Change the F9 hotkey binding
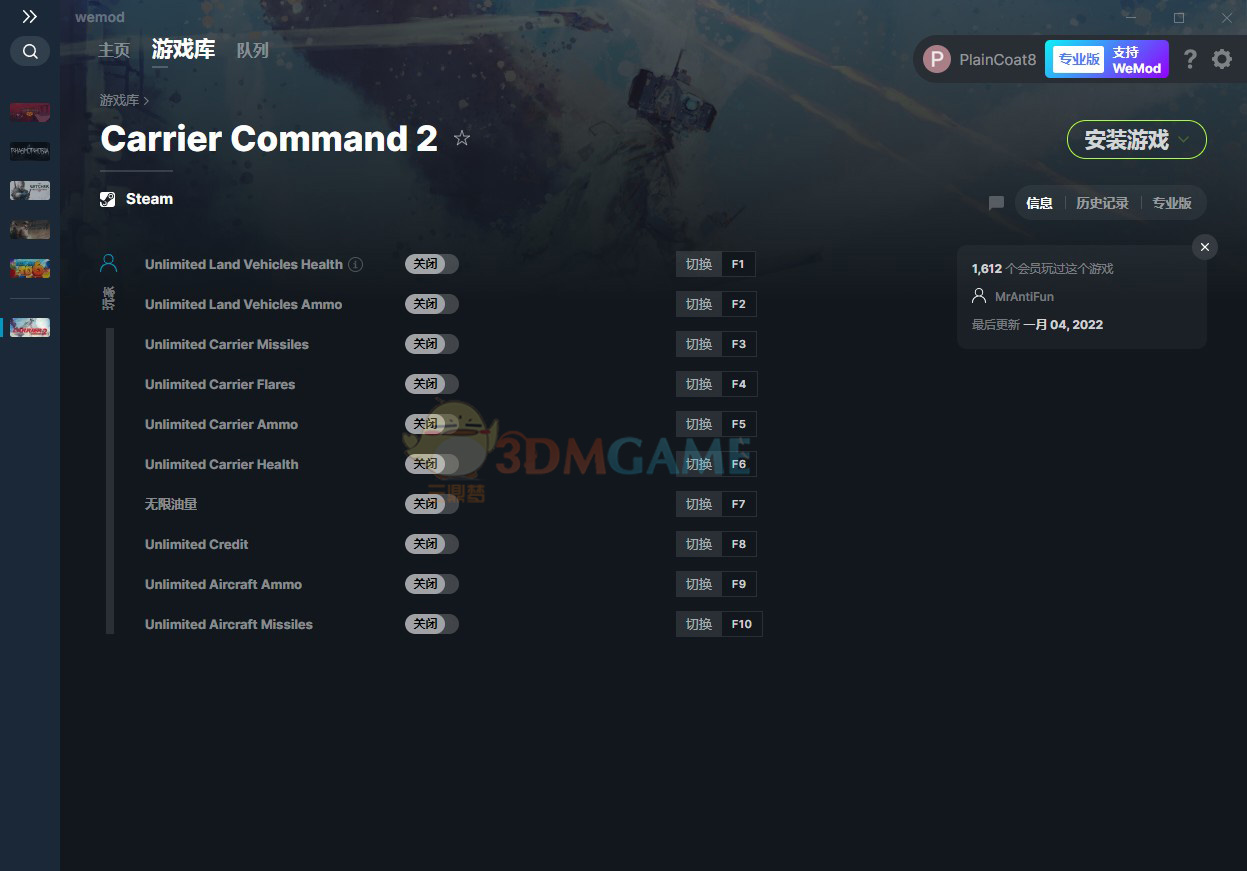 (738, 584)
